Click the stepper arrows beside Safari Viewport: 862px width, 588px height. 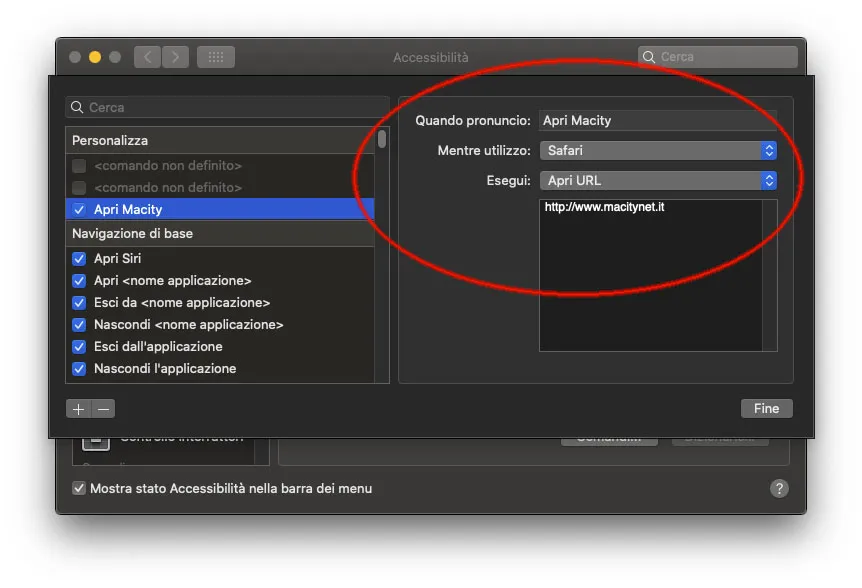pyautogui.click(x=768, y=150)
